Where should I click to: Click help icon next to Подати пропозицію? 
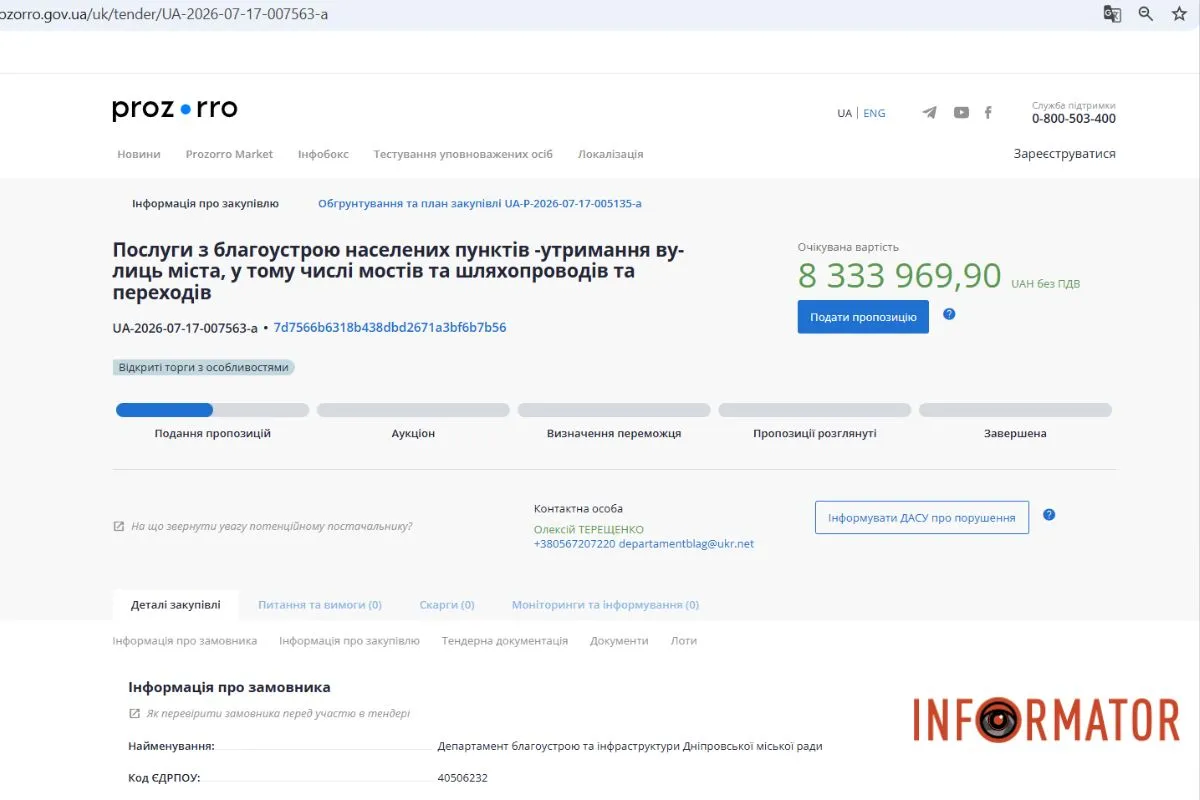949,314
